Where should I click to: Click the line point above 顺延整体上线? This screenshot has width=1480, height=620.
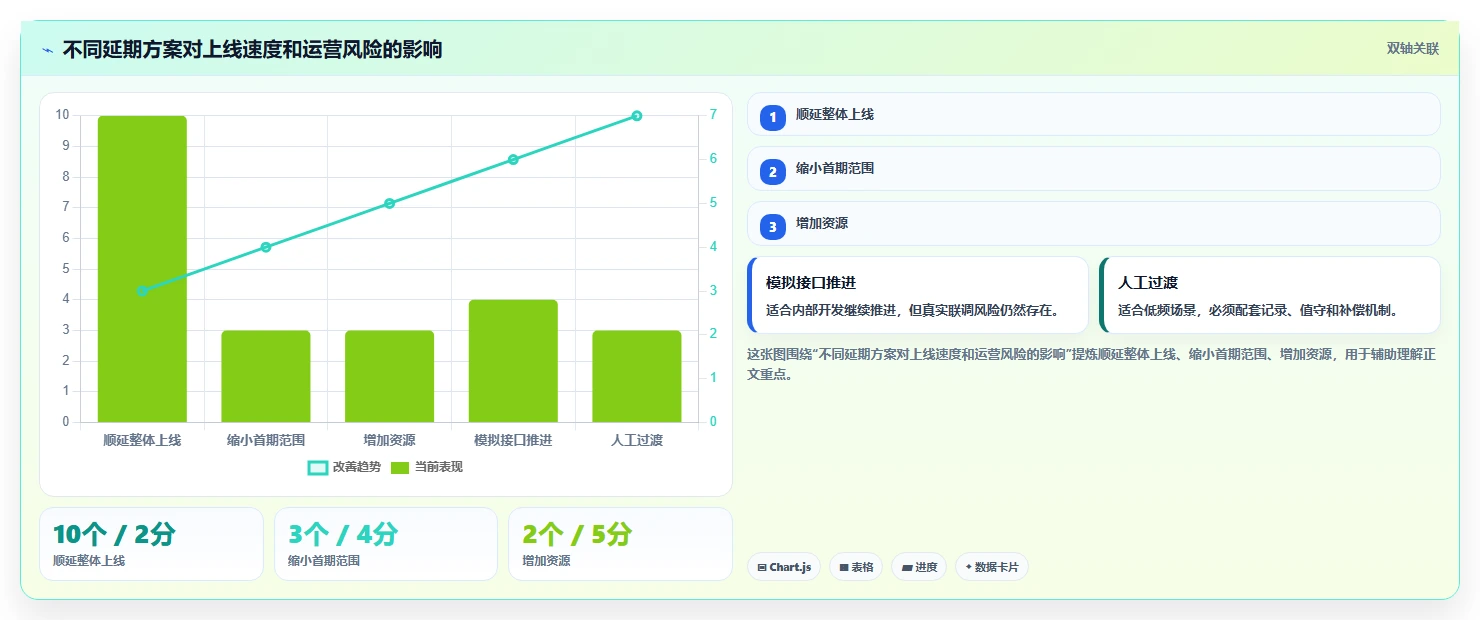[x=142, y=291]
